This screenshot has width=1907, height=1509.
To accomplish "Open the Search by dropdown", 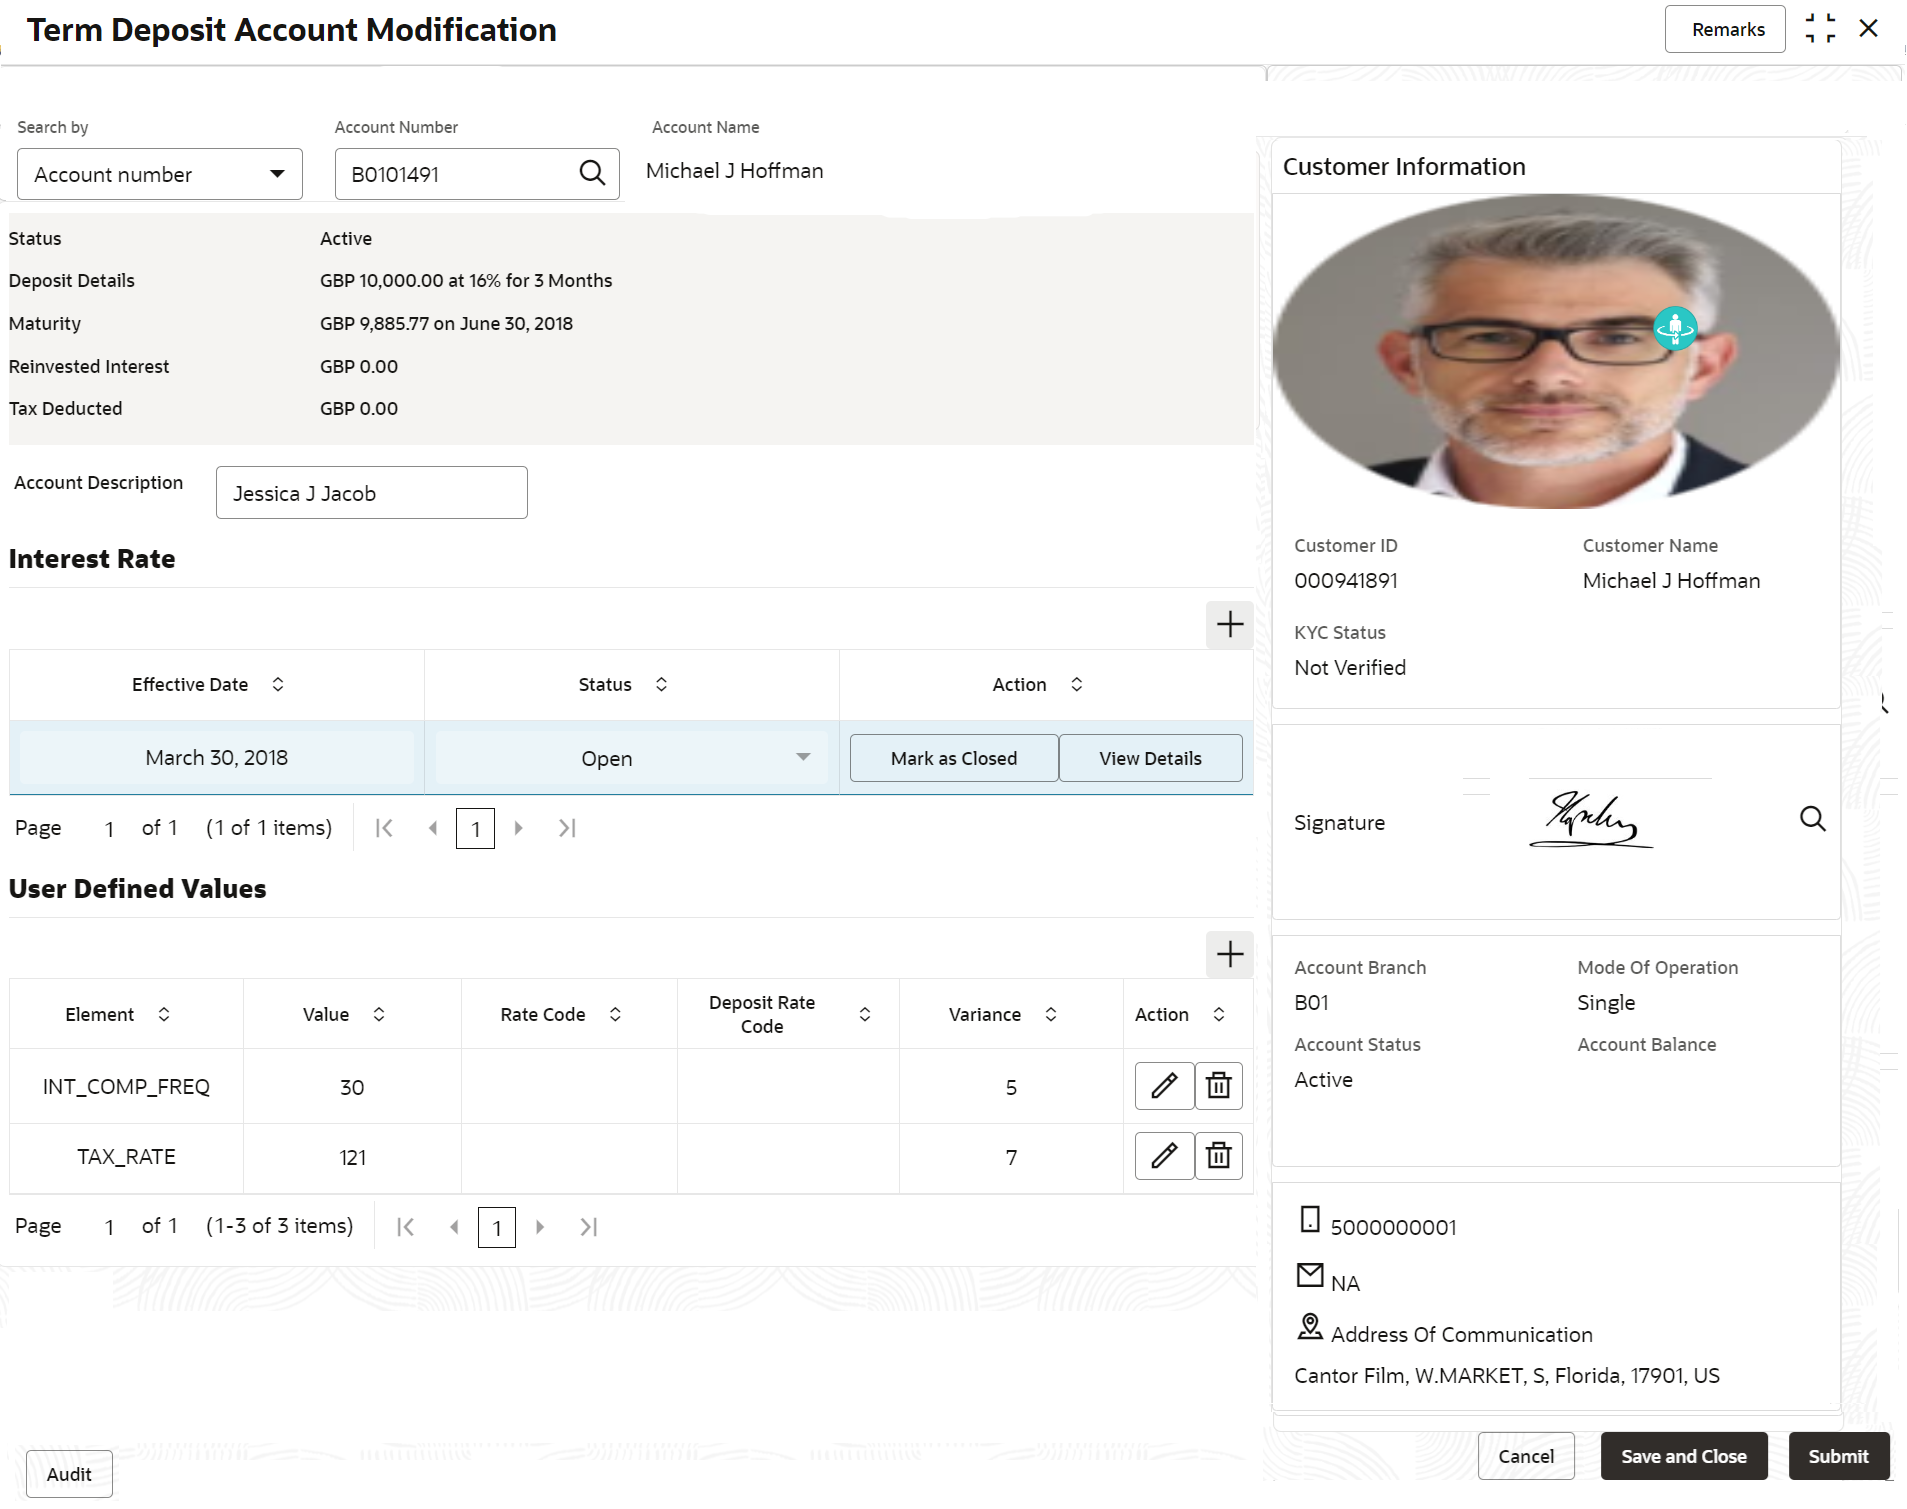I will pos(160,174).
